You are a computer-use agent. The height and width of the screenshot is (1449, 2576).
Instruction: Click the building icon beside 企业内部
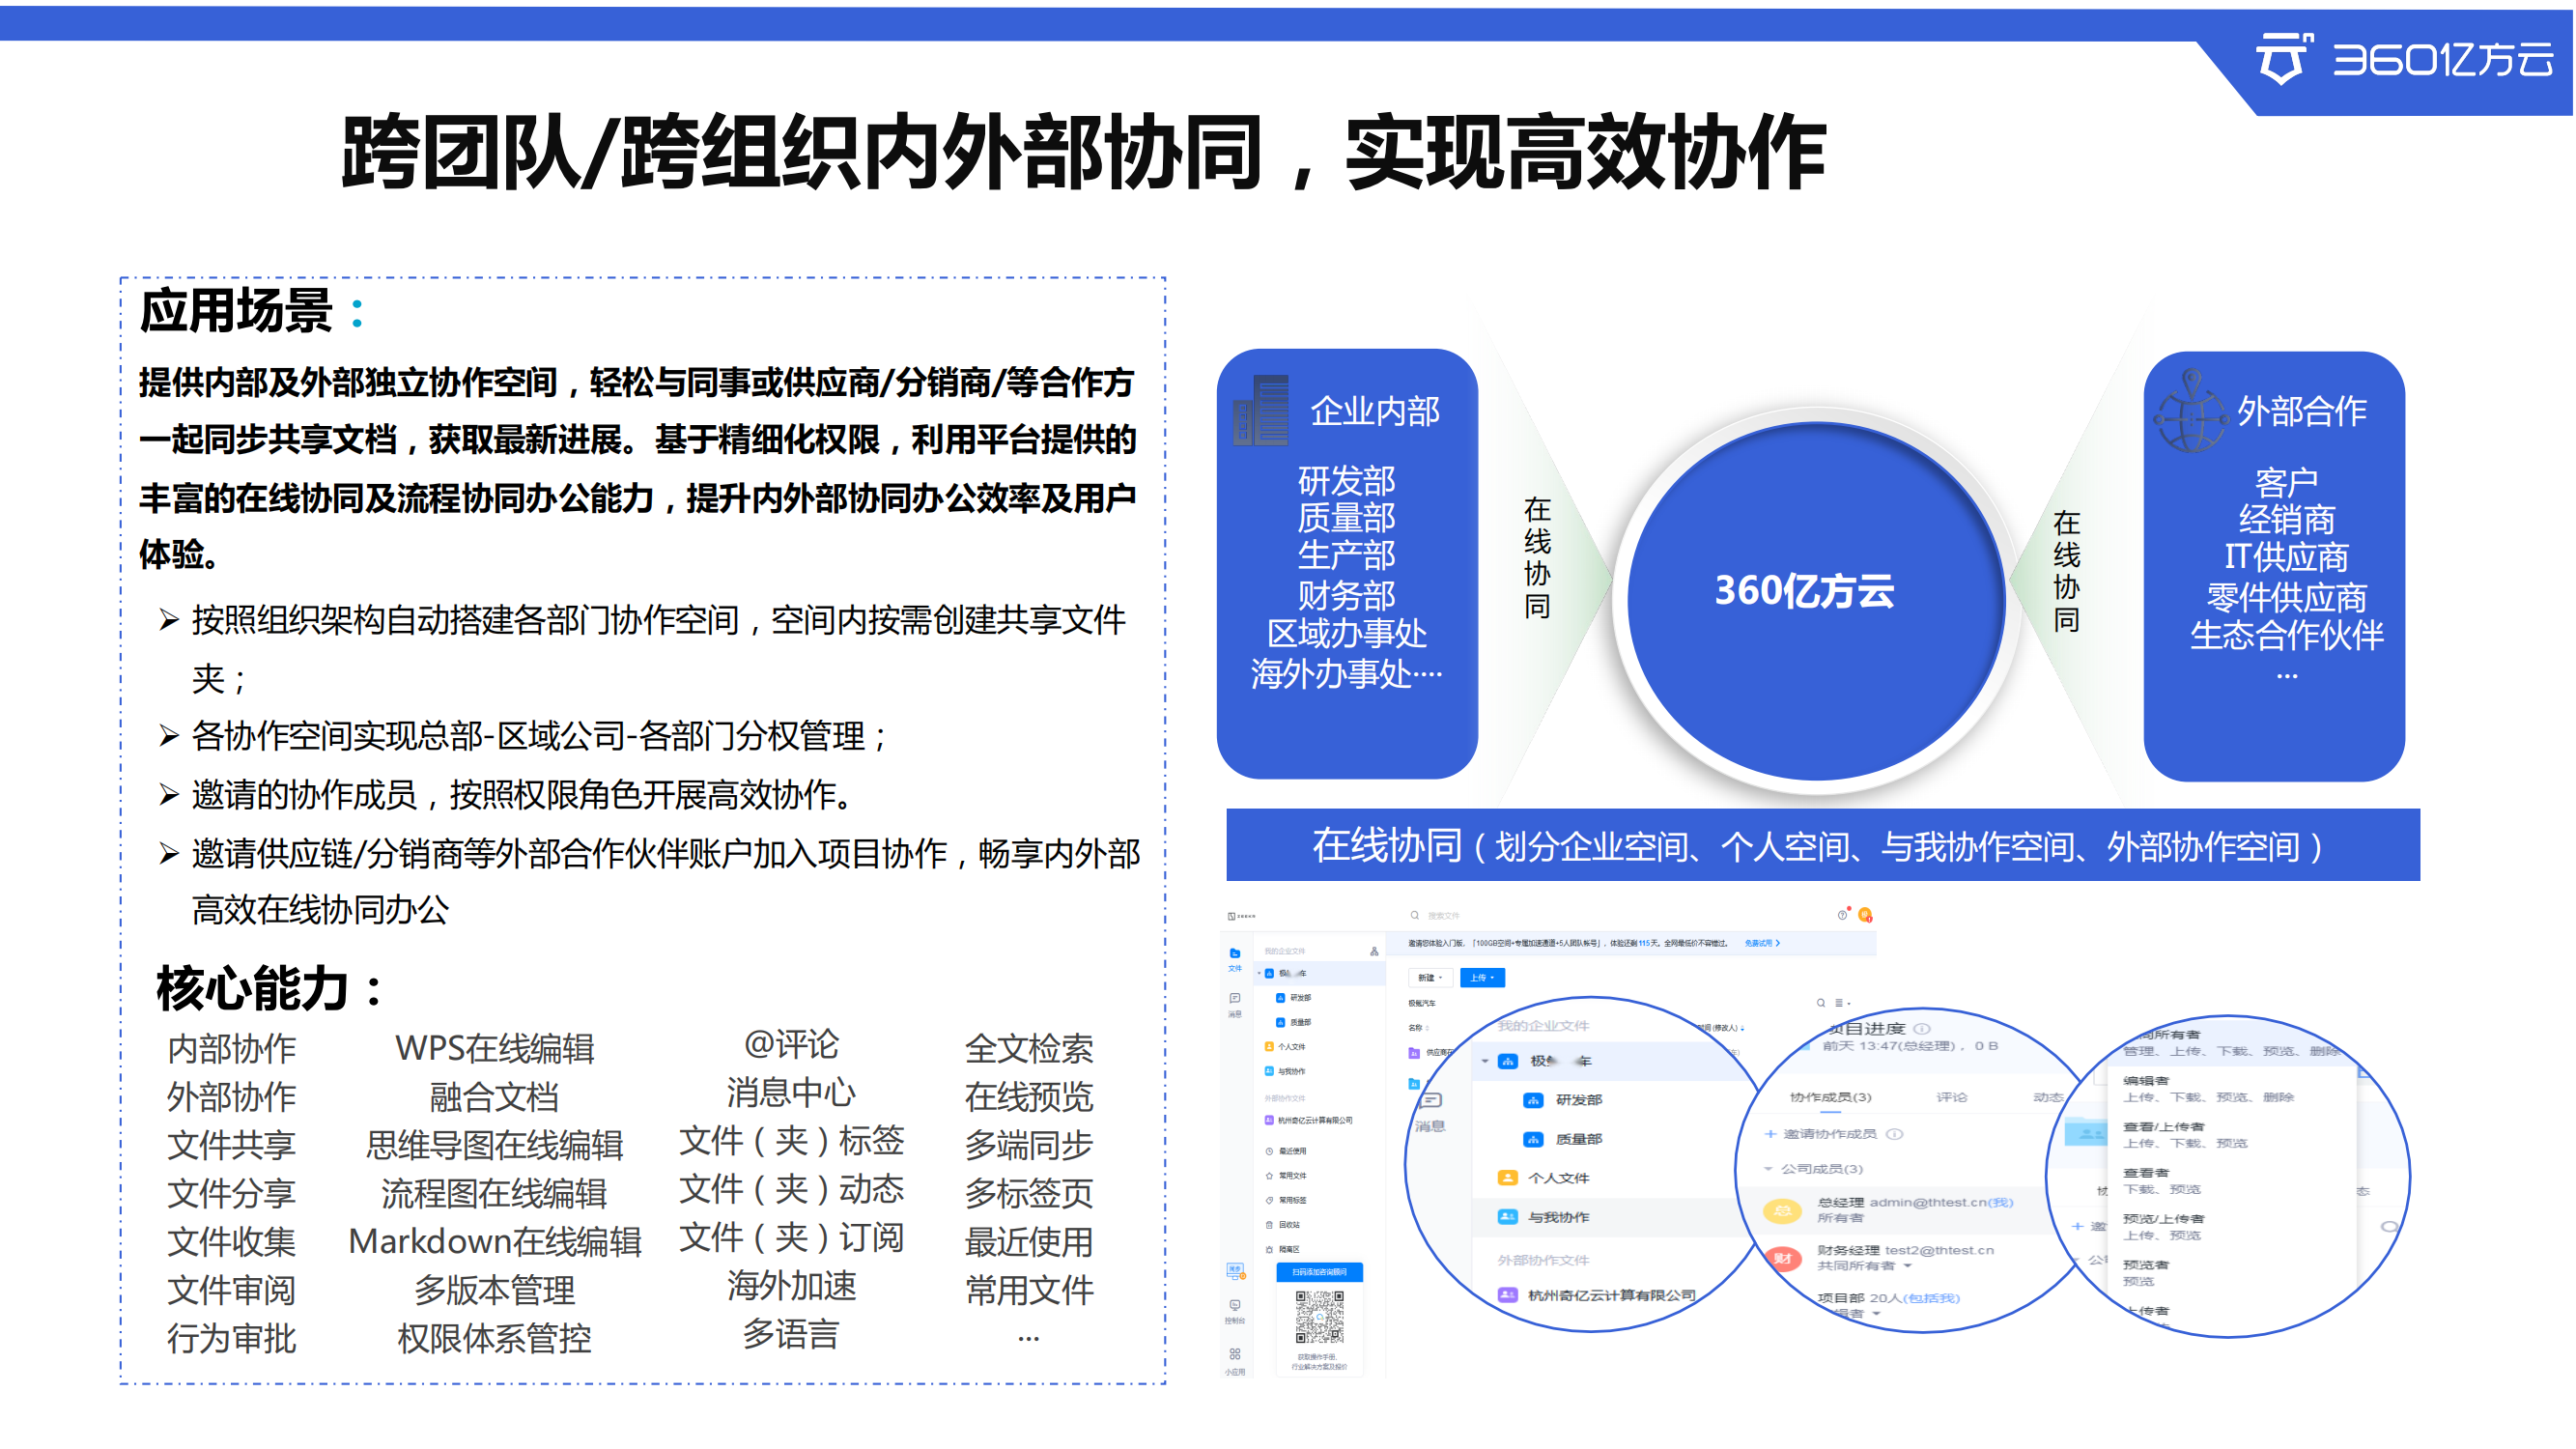tap(1261, 410)
